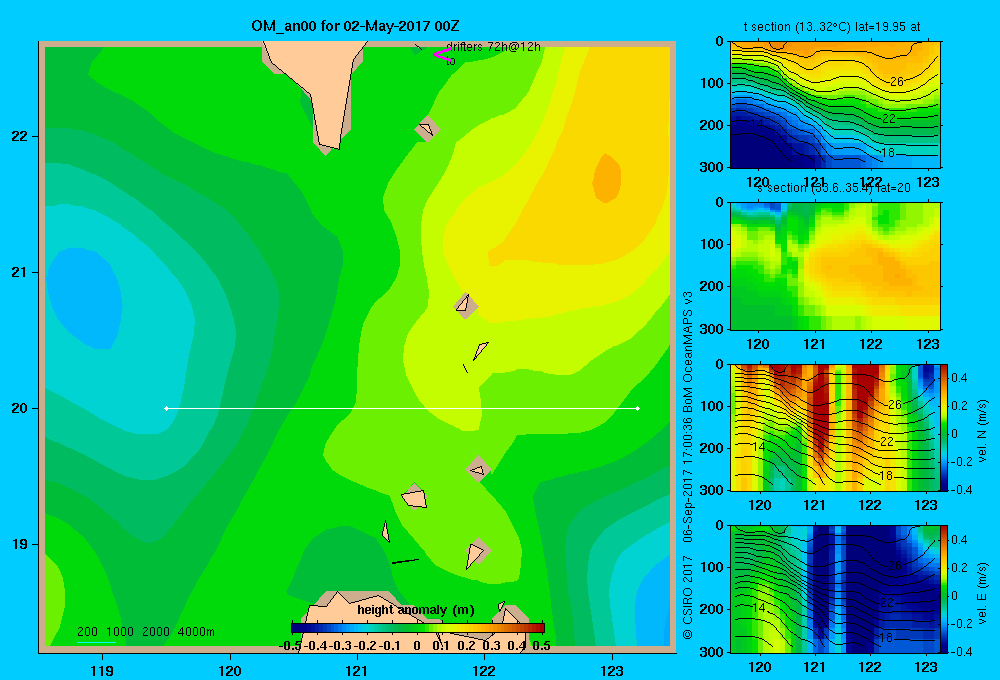Click the magenta drifter track marker
The height and width of the screenshot is (680, 1000).
(441, 54)
